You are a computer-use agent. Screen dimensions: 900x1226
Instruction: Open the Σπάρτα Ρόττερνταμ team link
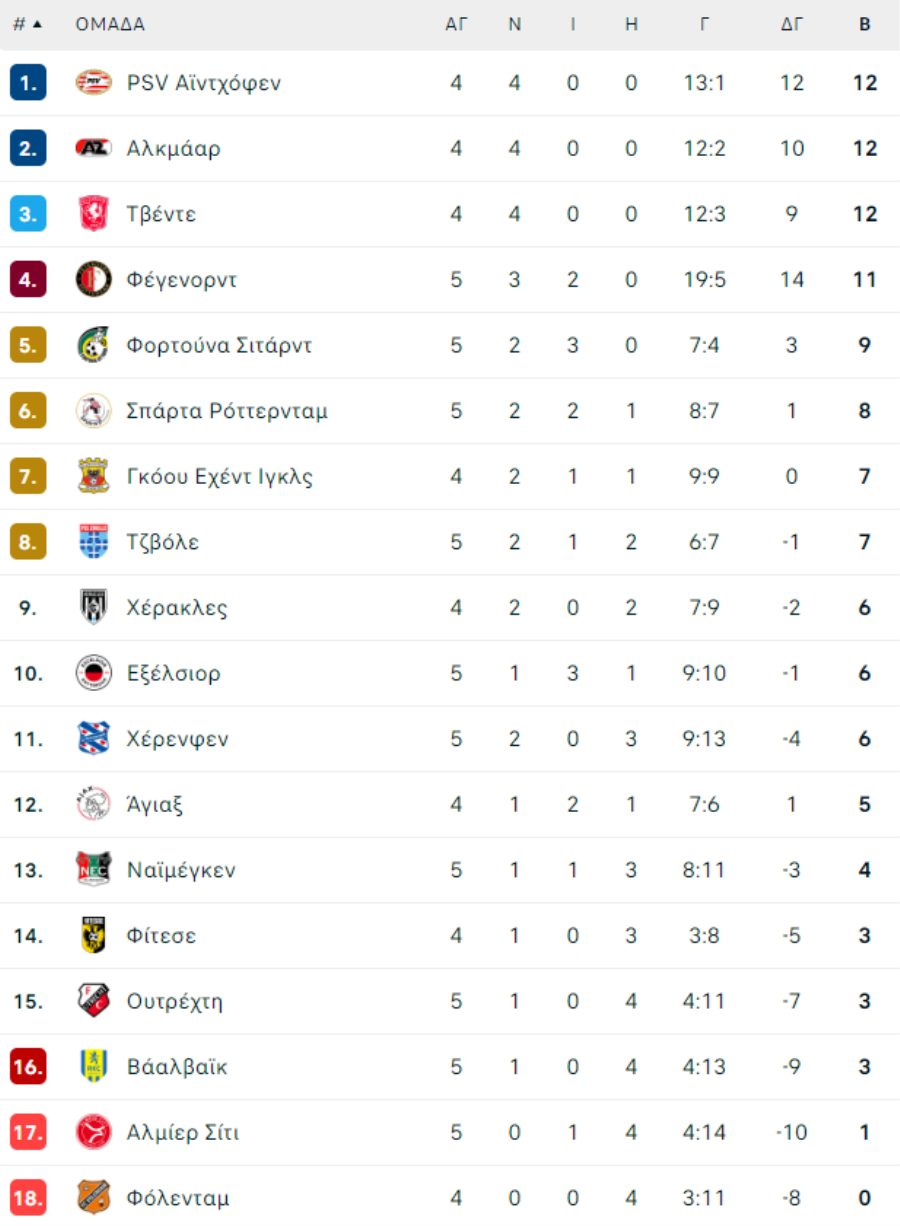(227, 411)
